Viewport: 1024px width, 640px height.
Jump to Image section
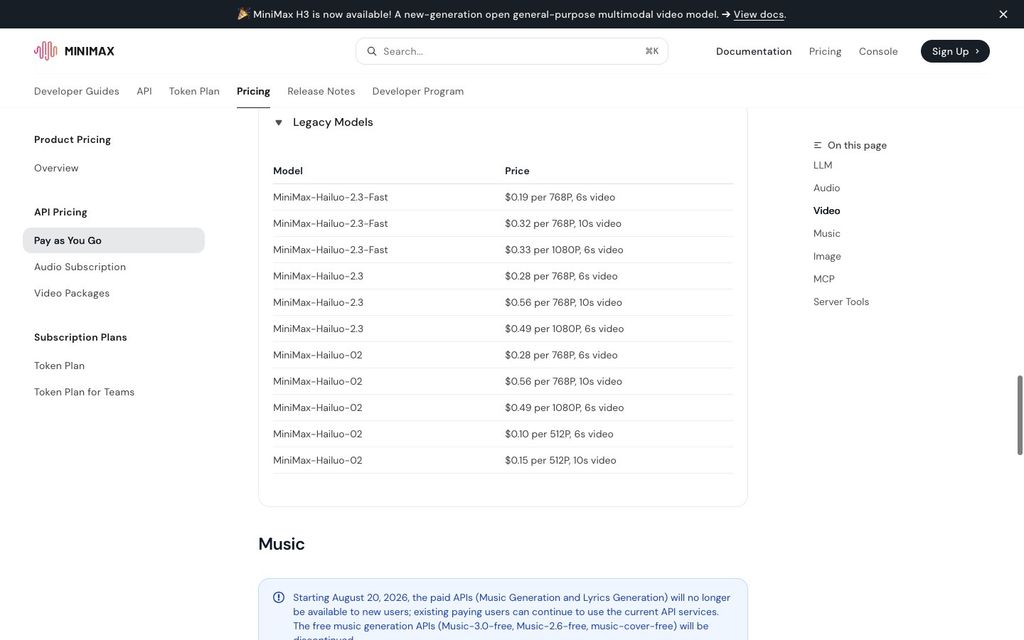pos(827,256)
